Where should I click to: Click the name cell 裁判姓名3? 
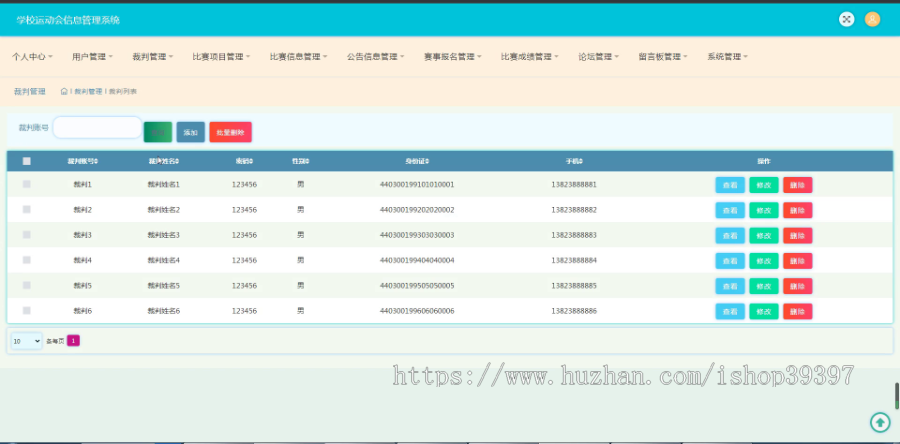tap(164, 235)
